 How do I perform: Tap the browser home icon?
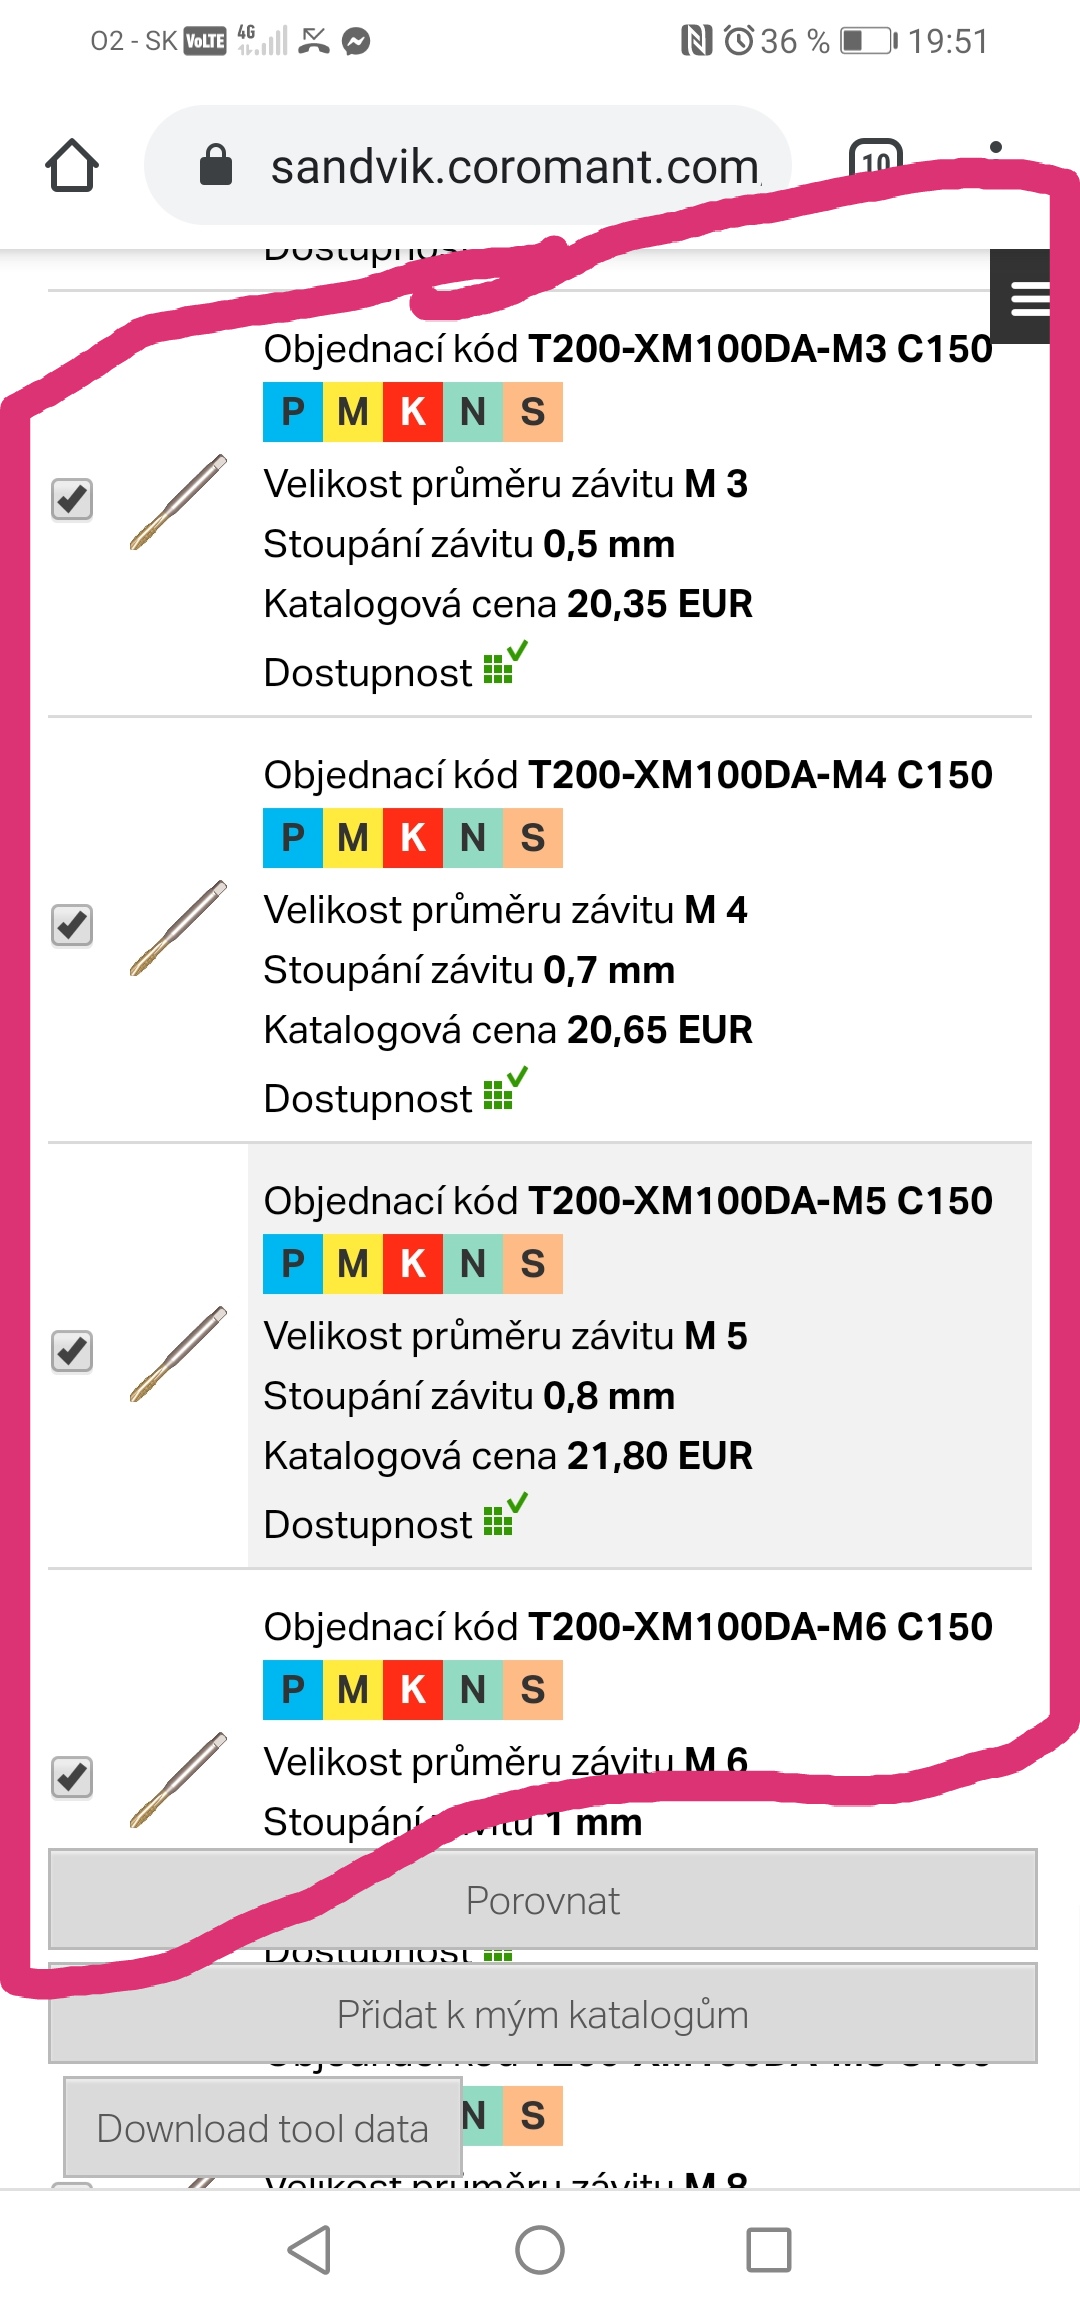72,165
